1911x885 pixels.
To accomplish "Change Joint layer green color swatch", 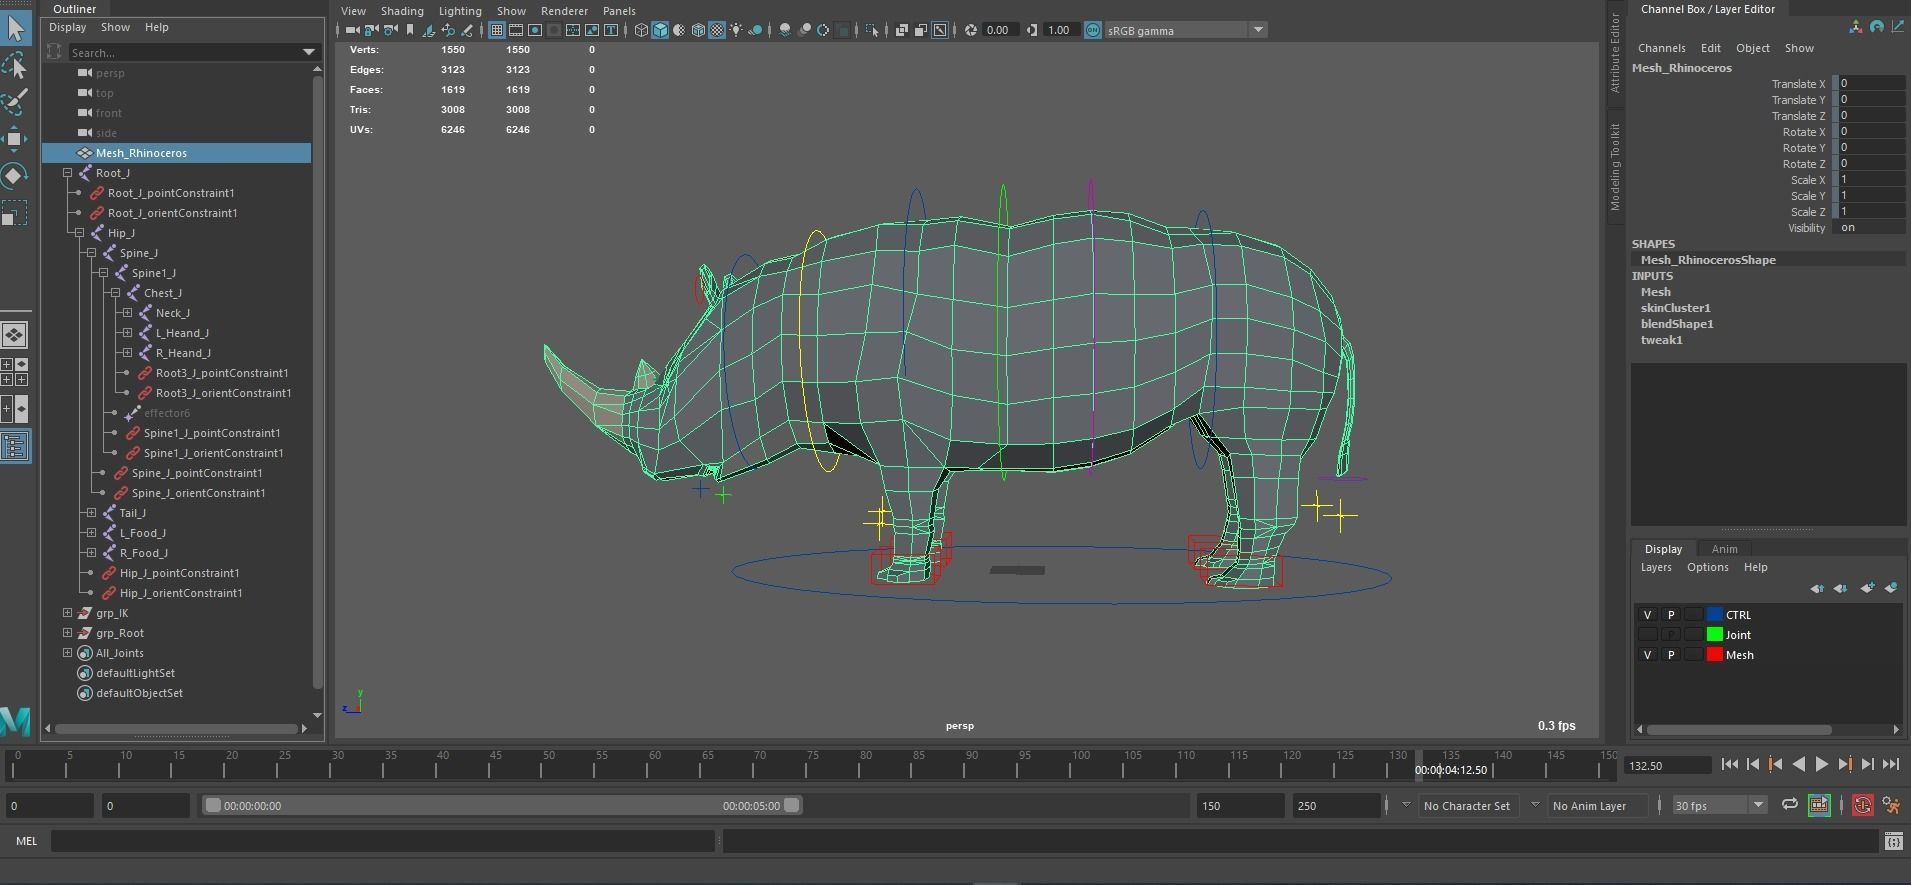I will (x=1714, y=635).
